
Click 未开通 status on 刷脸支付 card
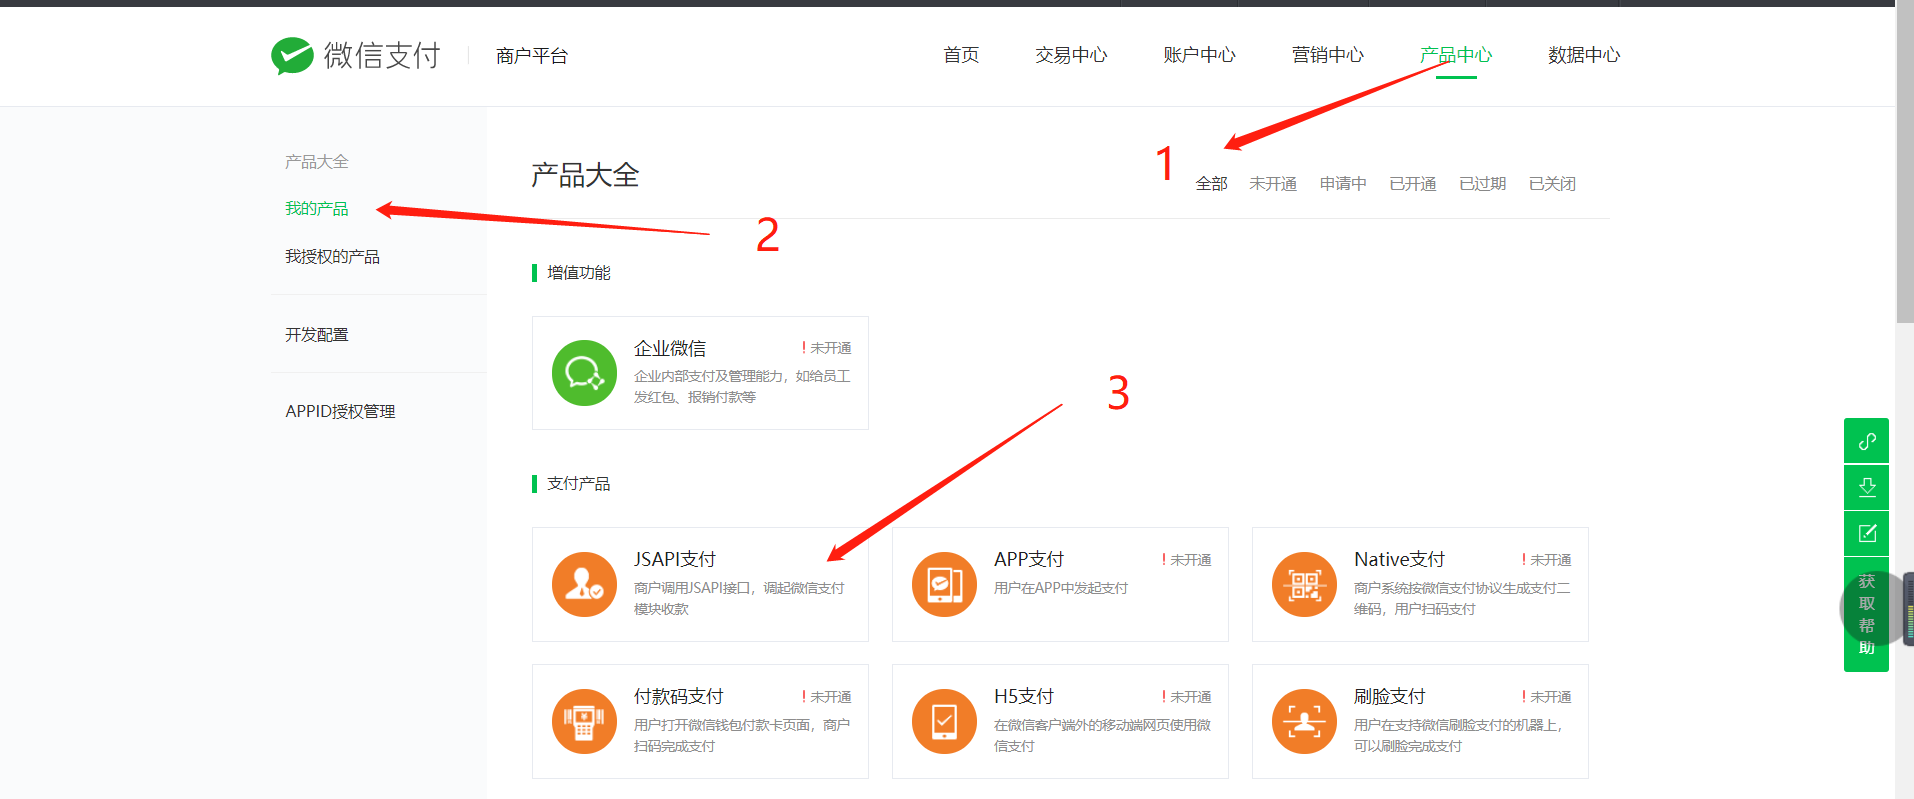click(x=1546, y=697)
